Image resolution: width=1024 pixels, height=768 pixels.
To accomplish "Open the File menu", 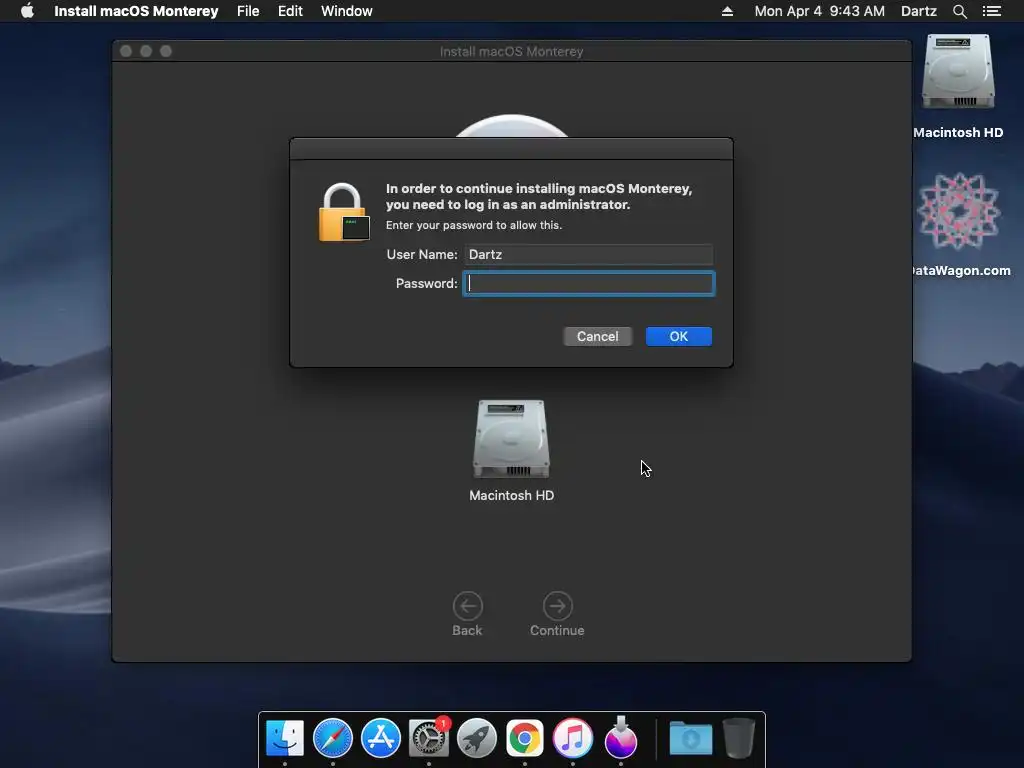I will coord(248,11).
